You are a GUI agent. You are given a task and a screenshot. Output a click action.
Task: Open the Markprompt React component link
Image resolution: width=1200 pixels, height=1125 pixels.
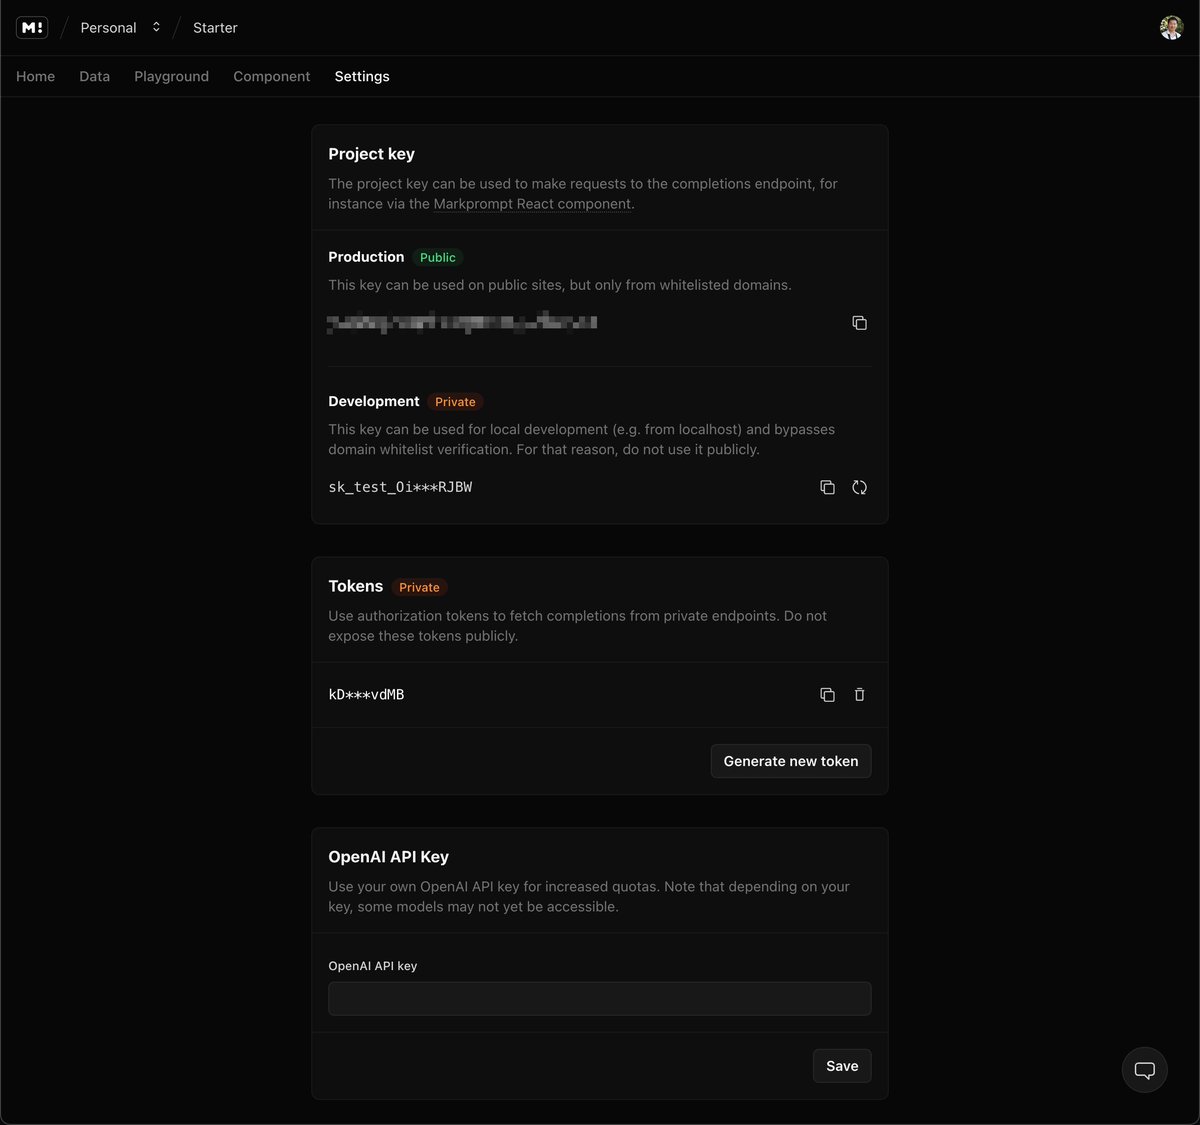[x=531, y=203]
